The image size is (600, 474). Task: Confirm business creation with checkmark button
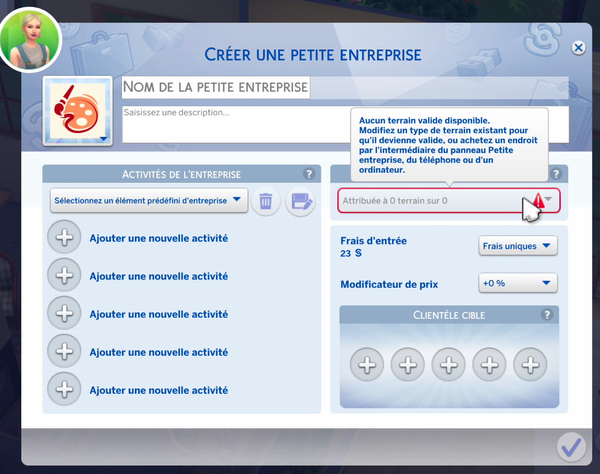point(571,445)
